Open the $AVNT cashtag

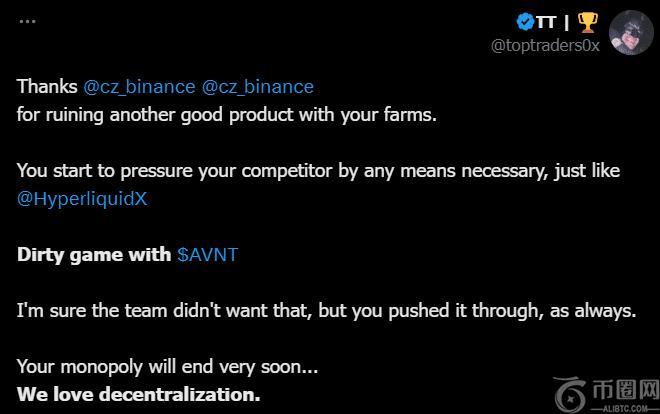(x=207, y=254)
